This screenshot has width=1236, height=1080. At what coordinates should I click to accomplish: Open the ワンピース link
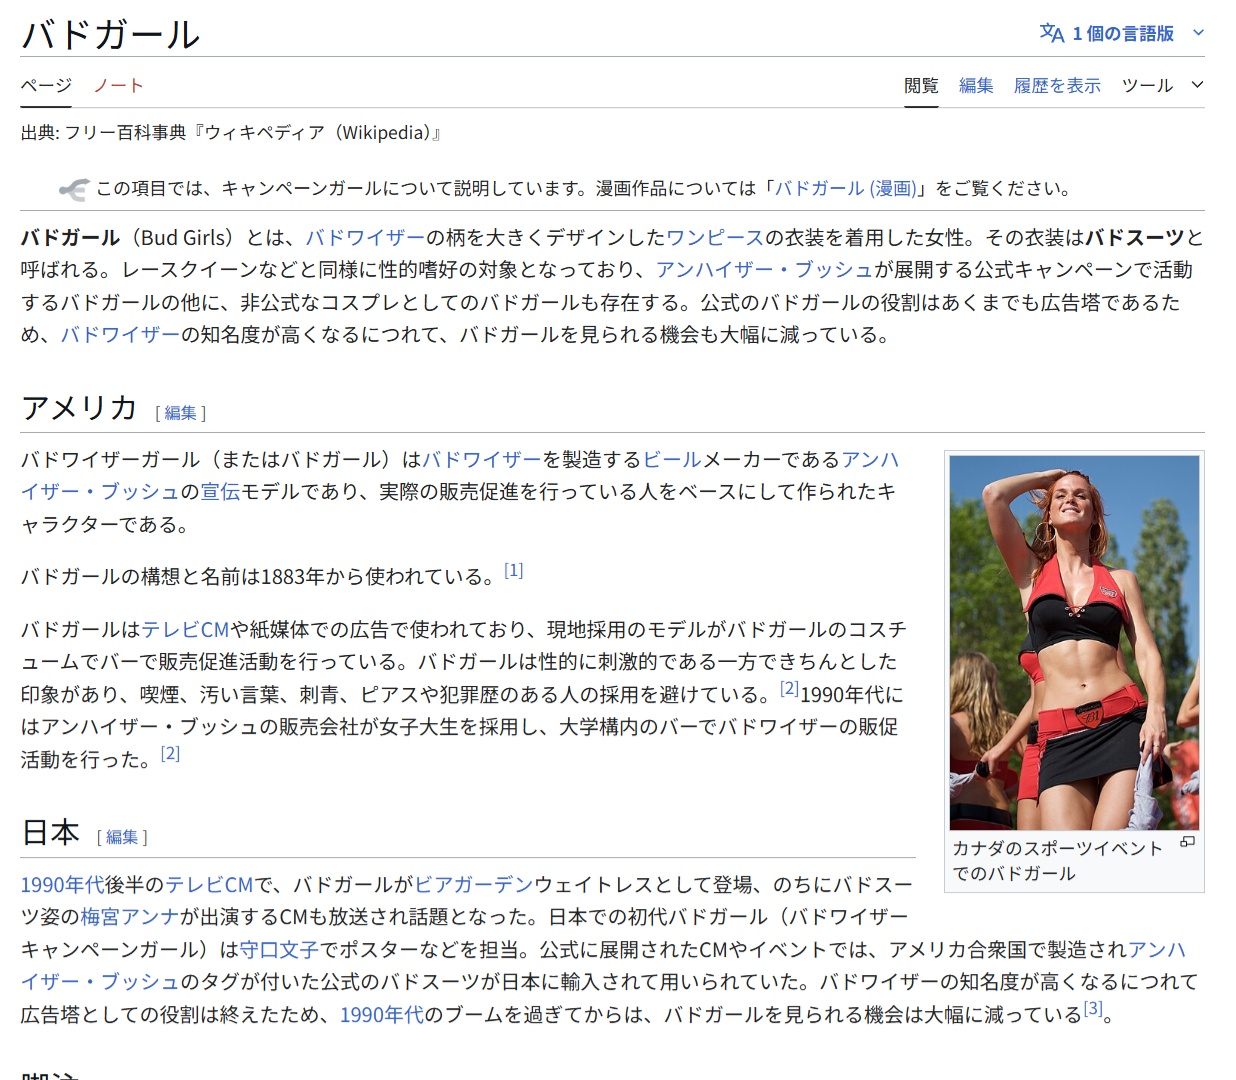pos(715,238)
